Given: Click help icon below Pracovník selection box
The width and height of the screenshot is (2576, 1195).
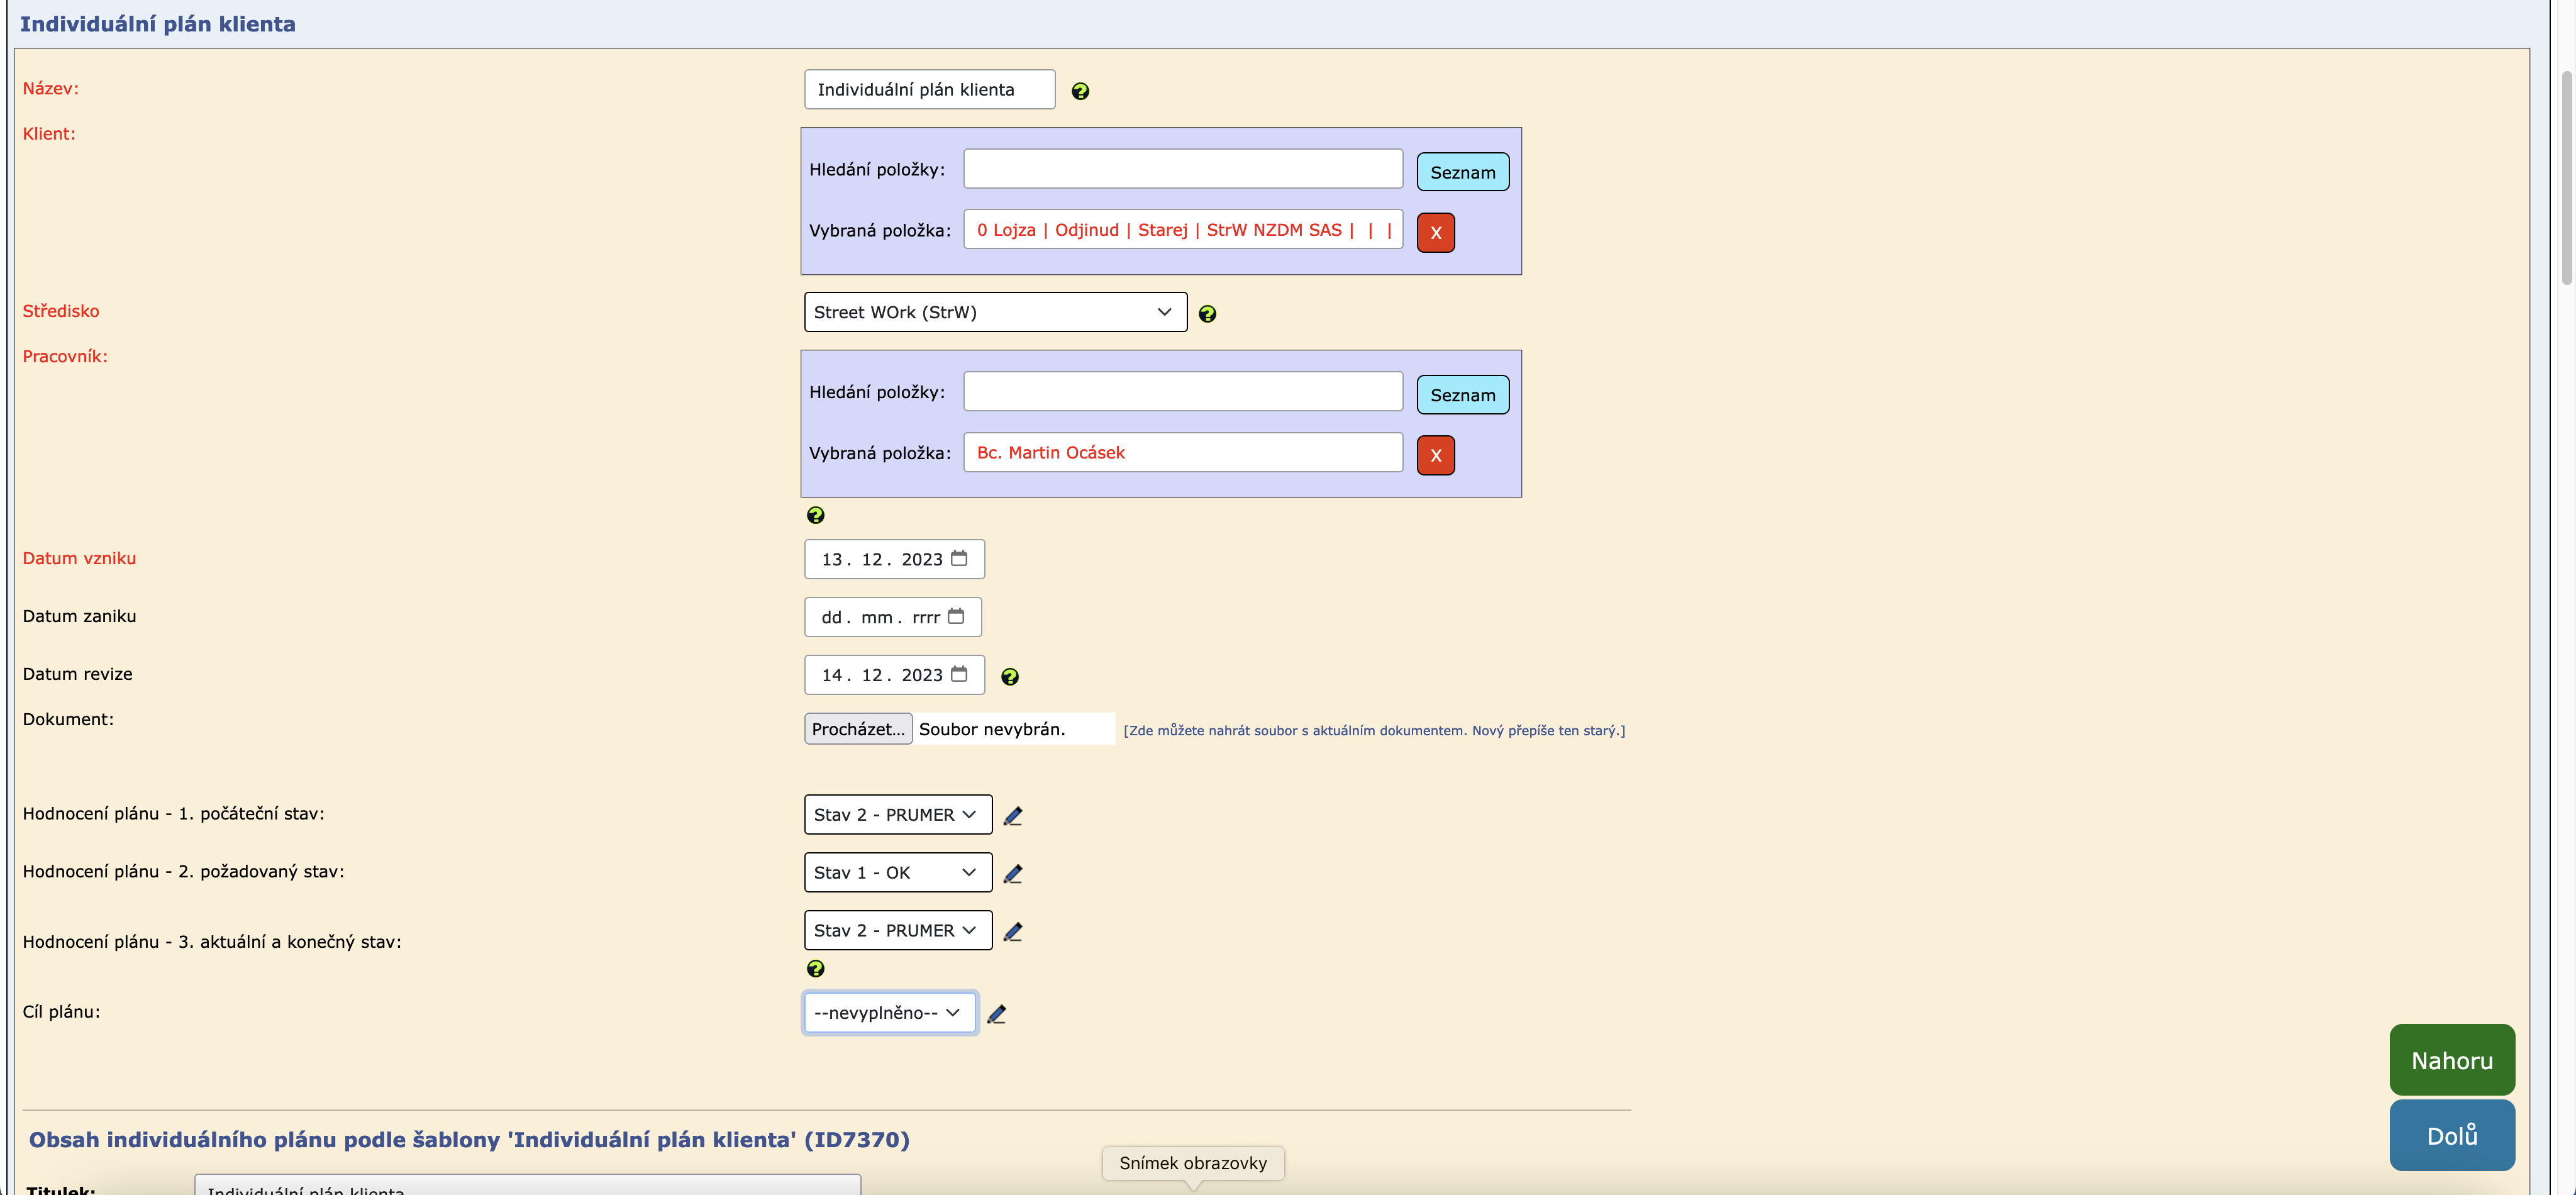Looking at the screenshot, I should click(x=816, y=515).
